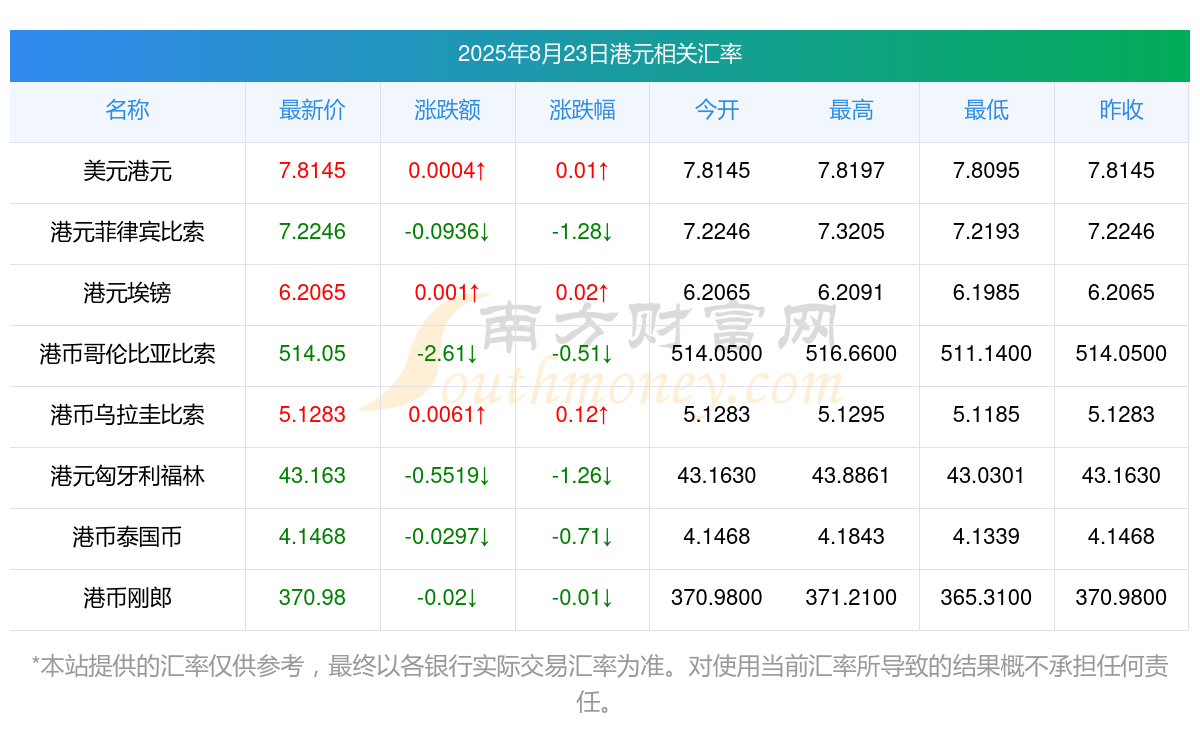1200x733 pixels.
Task: Click the disclaimer text starting with *本站提供的汇率
Action: point(600,684)
